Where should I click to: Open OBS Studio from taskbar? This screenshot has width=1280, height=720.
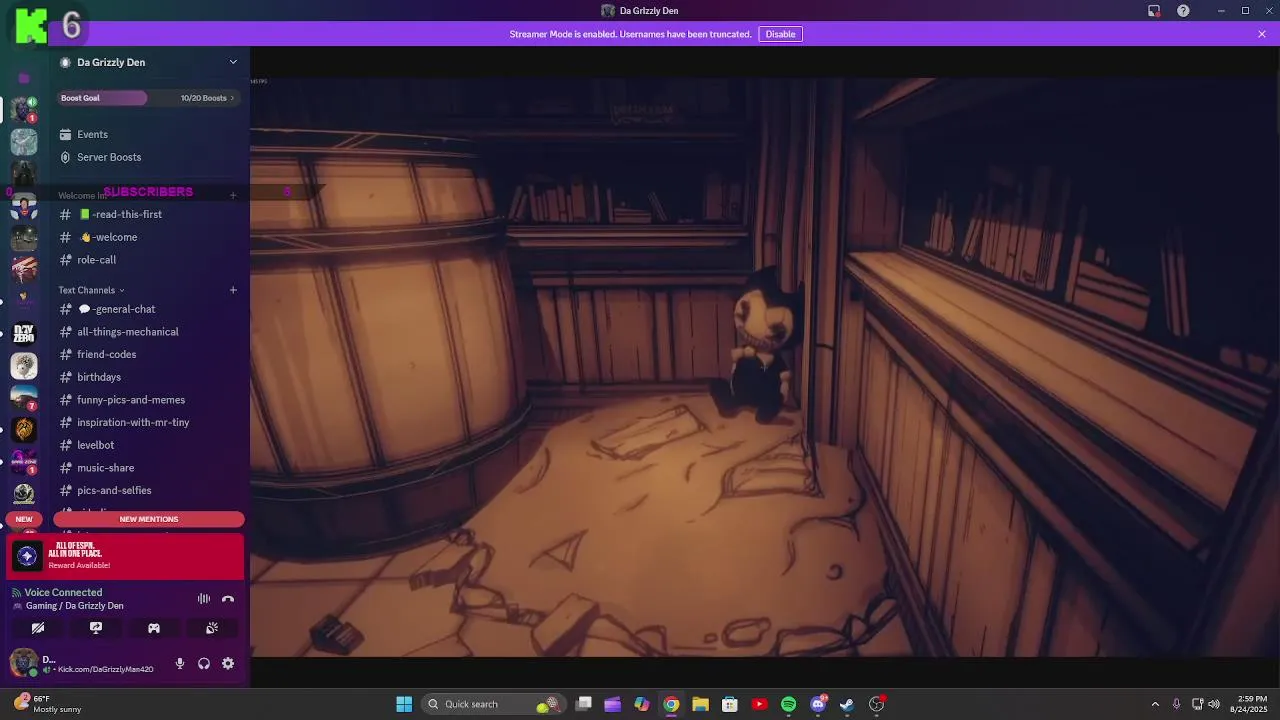click(x=876, y=704)
